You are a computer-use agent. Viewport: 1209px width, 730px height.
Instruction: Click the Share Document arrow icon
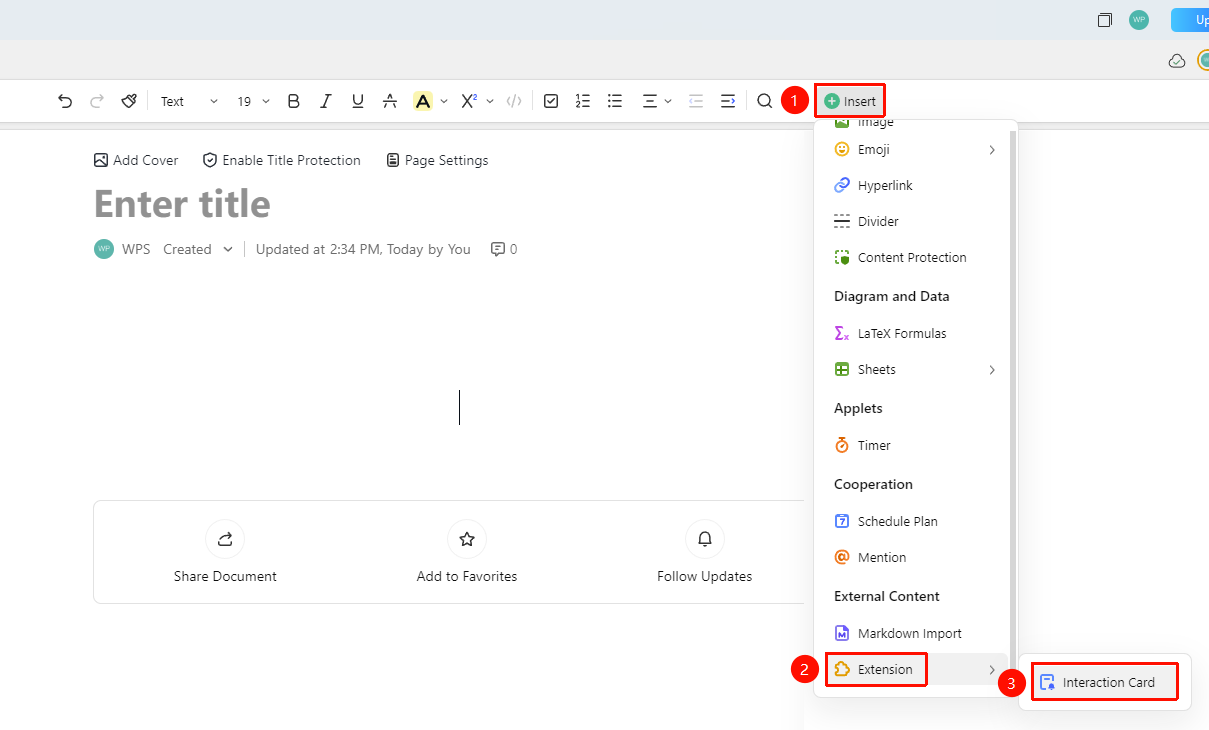pos(225,539)
